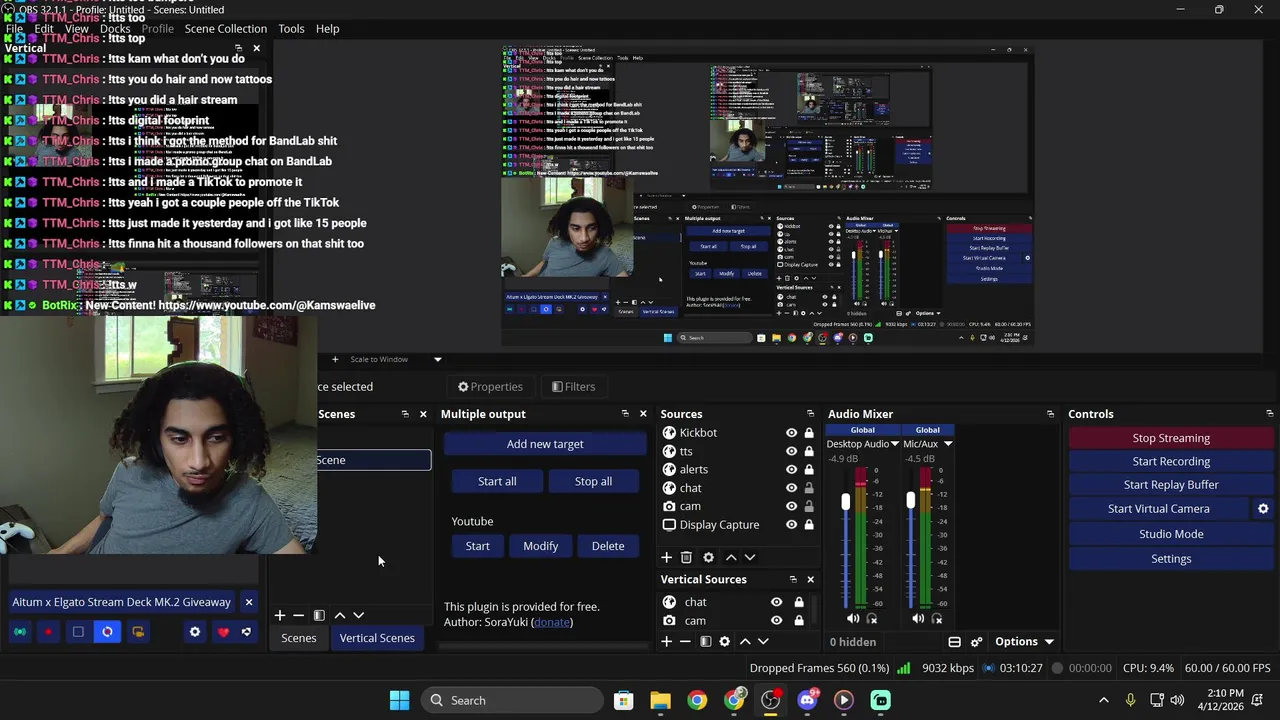Mute the Desktop Audio speaker

[x=853, y=619]
